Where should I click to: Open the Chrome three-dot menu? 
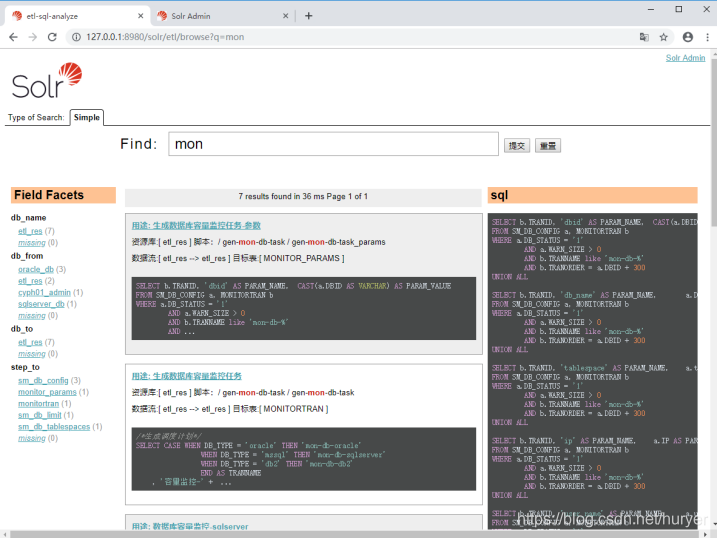tap(707, 37)
